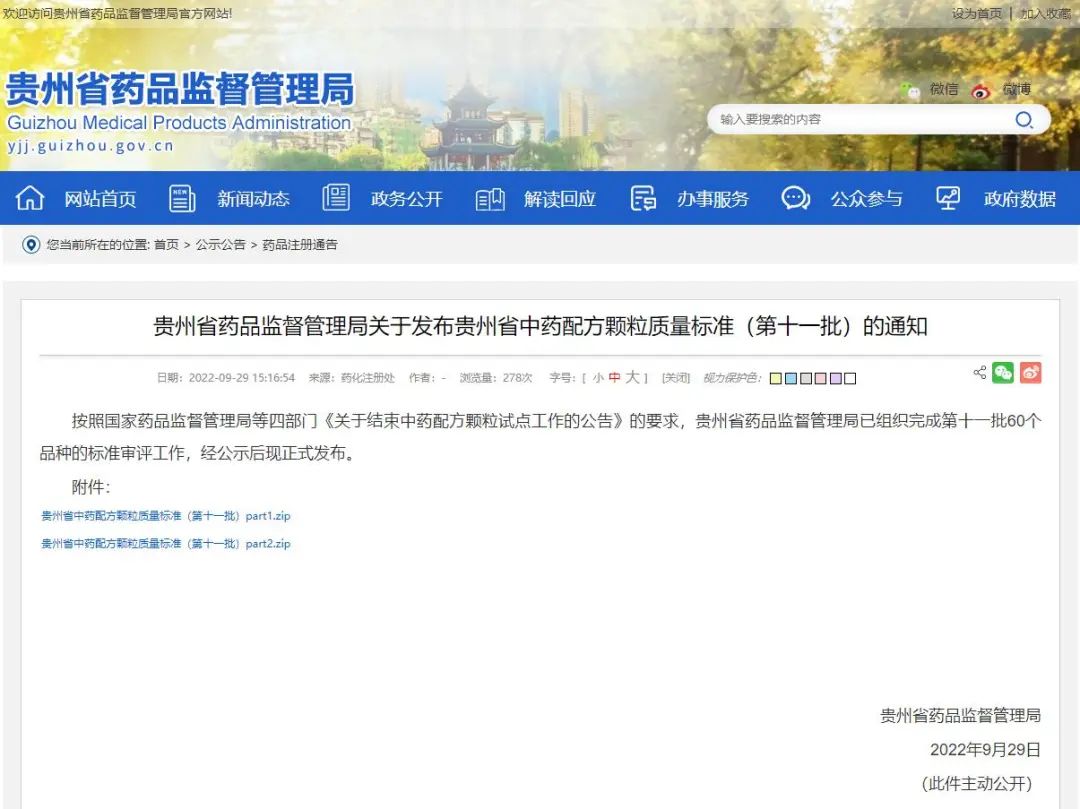Click the chat bubble icon beside 公众参与
This screenshot has width=1080, height=809.
click(x=795, y=198)
